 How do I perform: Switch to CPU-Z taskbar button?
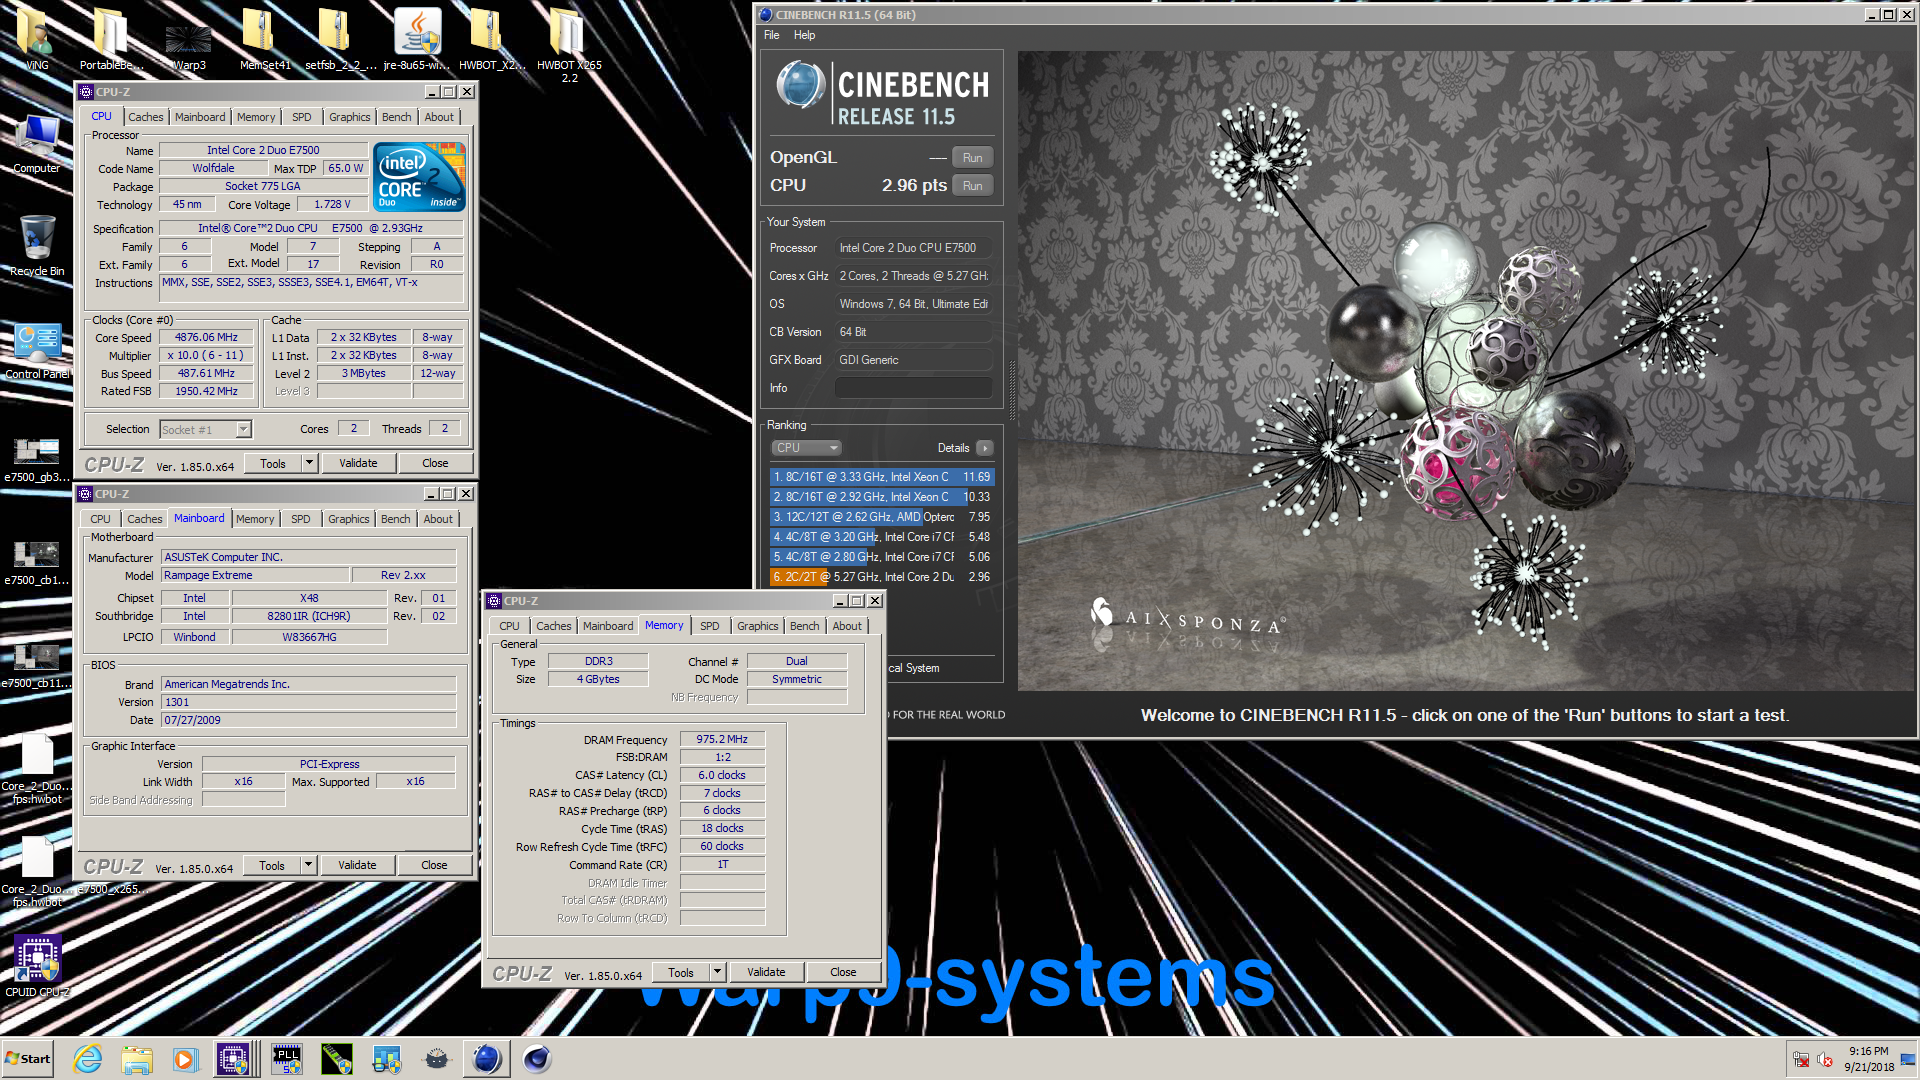[234, 1059]
